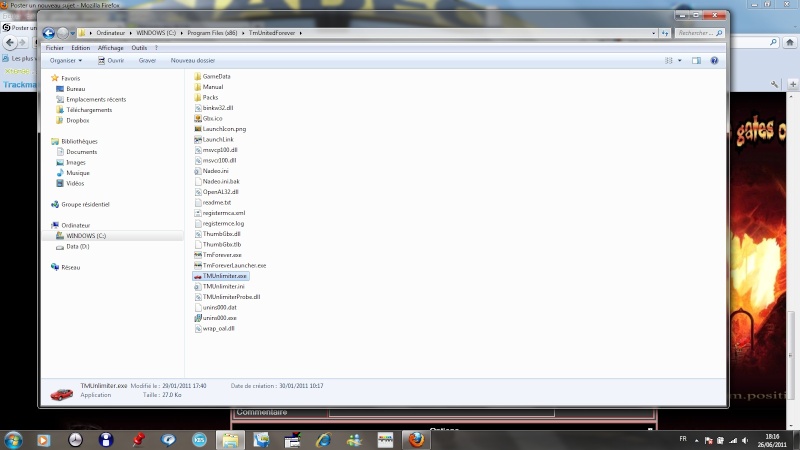Select the TmForeverLauncher.exe icon
This screenshot has height=450, width=800.
(x=198, y=266)
